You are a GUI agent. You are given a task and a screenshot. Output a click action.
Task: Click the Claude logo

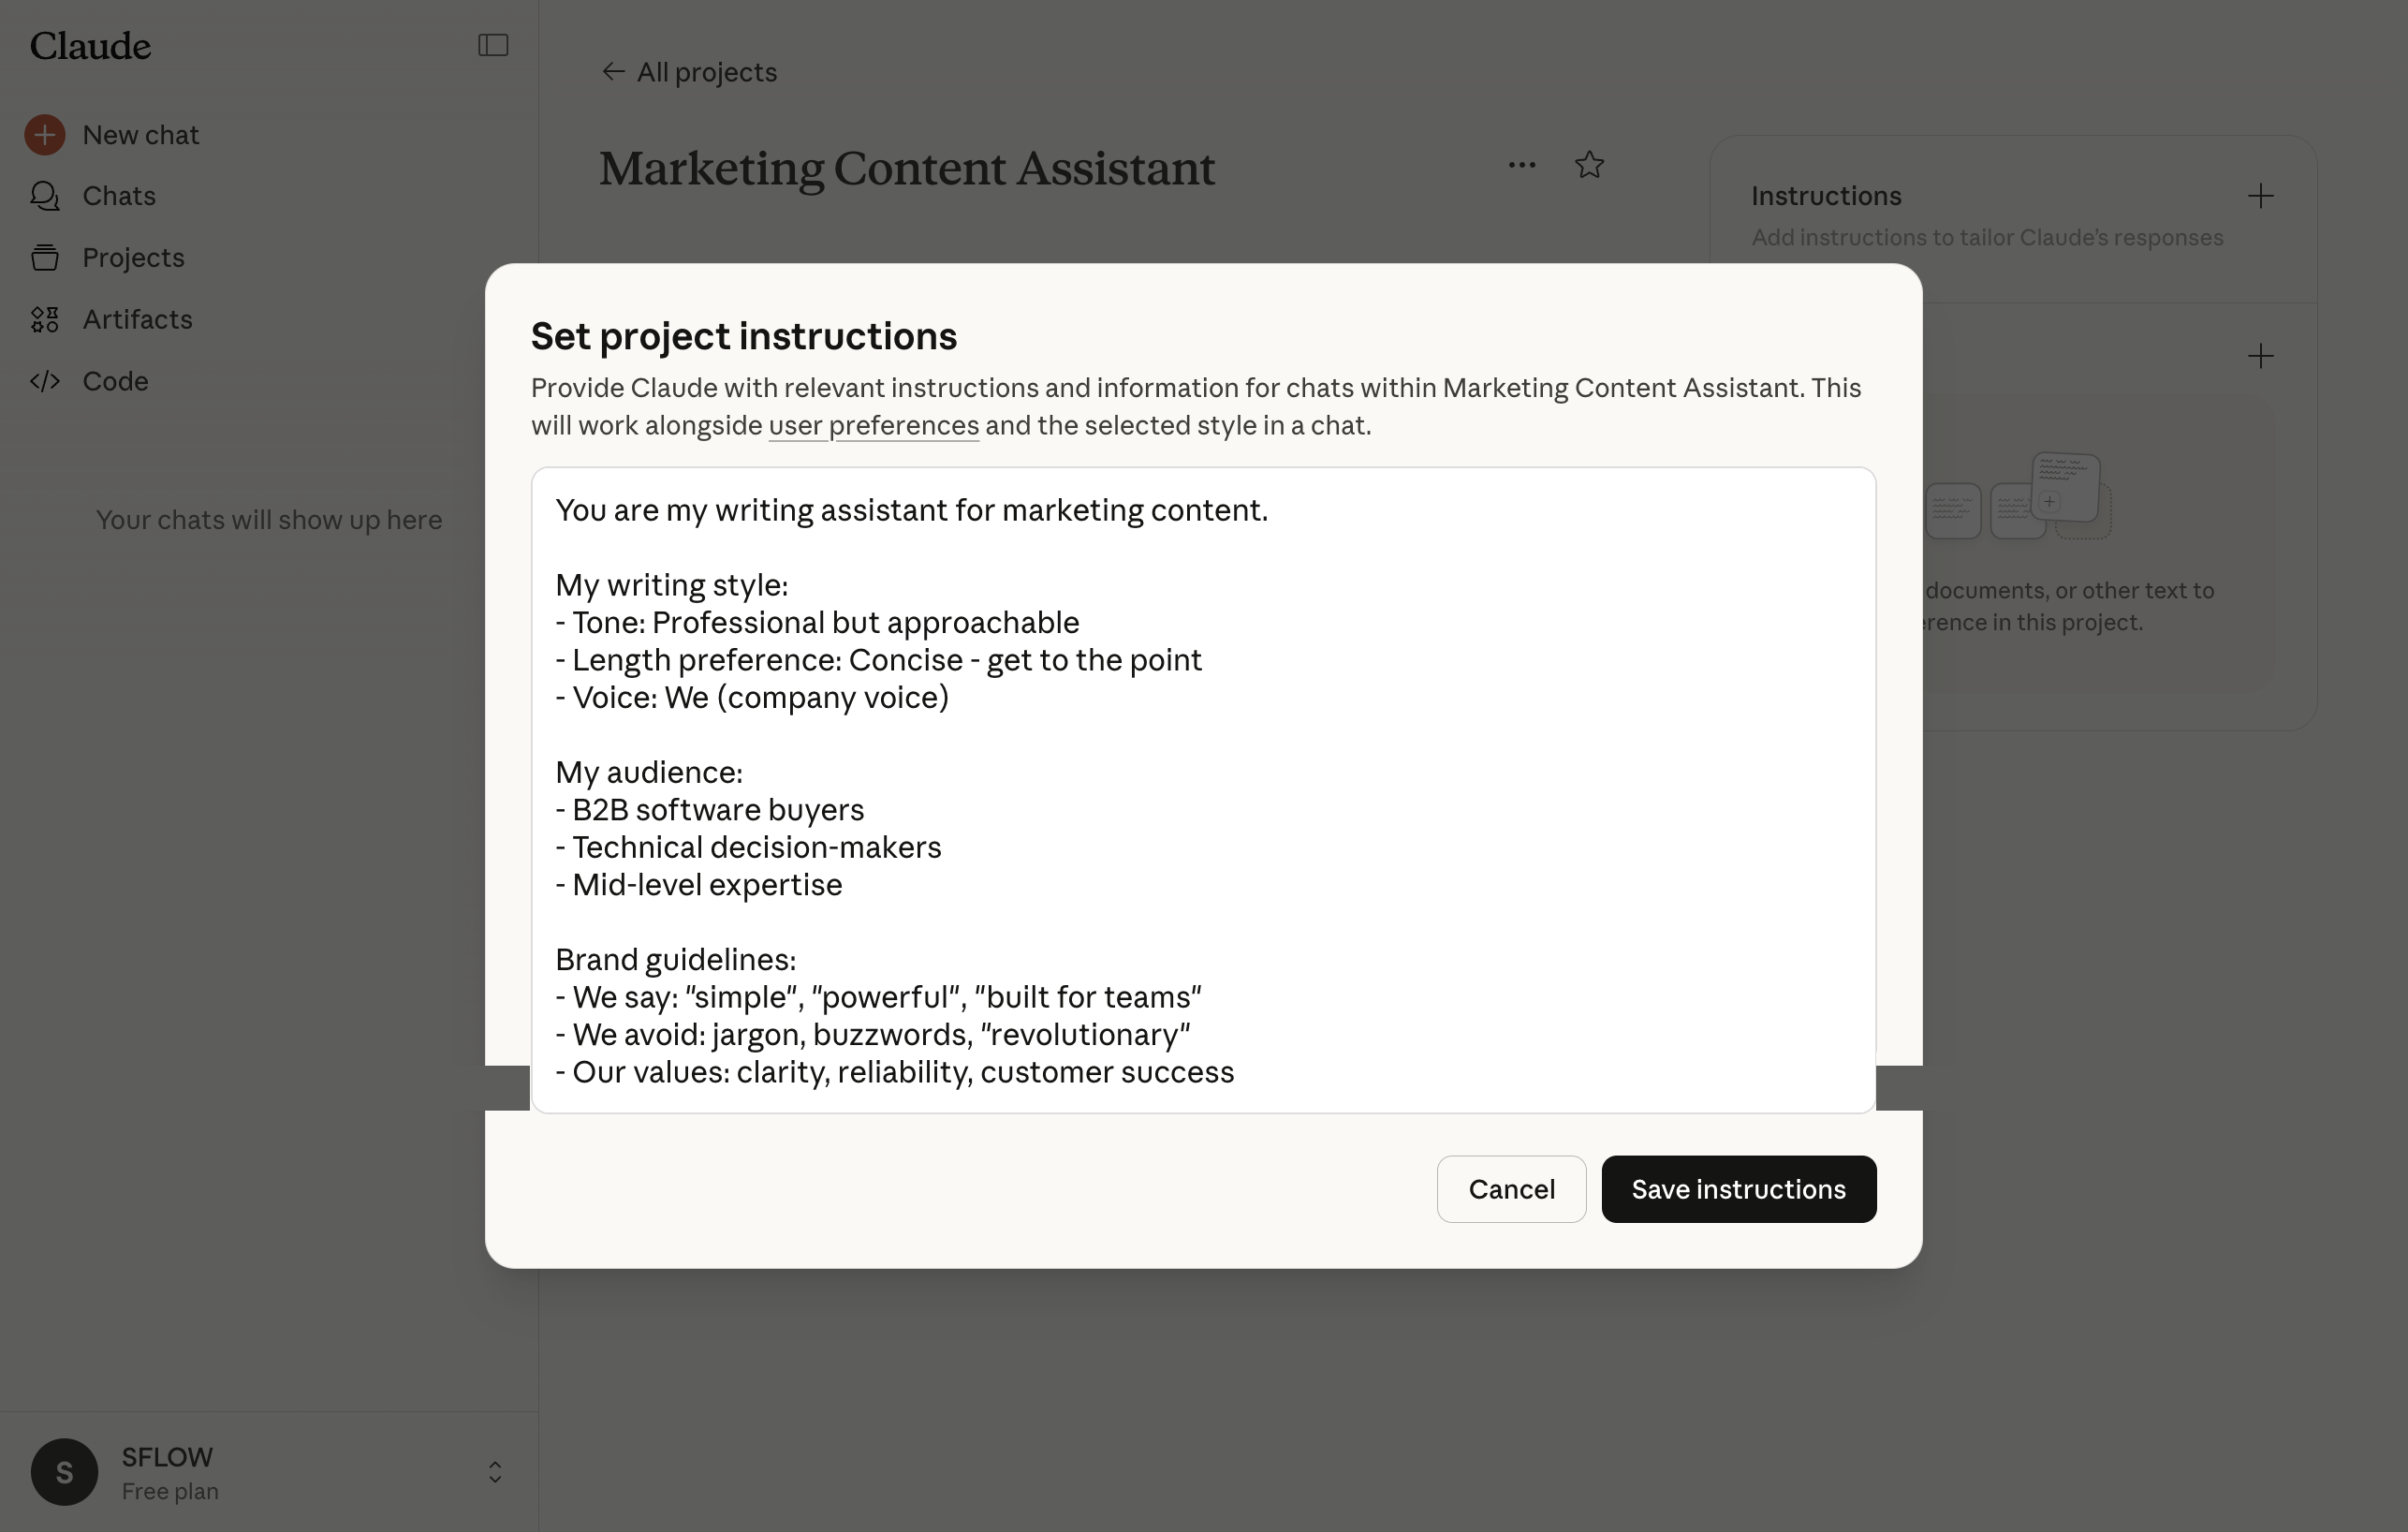pos(90,46)
